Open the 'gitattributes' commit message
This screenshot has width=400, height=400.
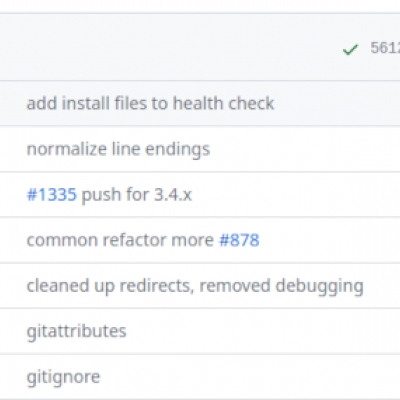coord(76,331)
